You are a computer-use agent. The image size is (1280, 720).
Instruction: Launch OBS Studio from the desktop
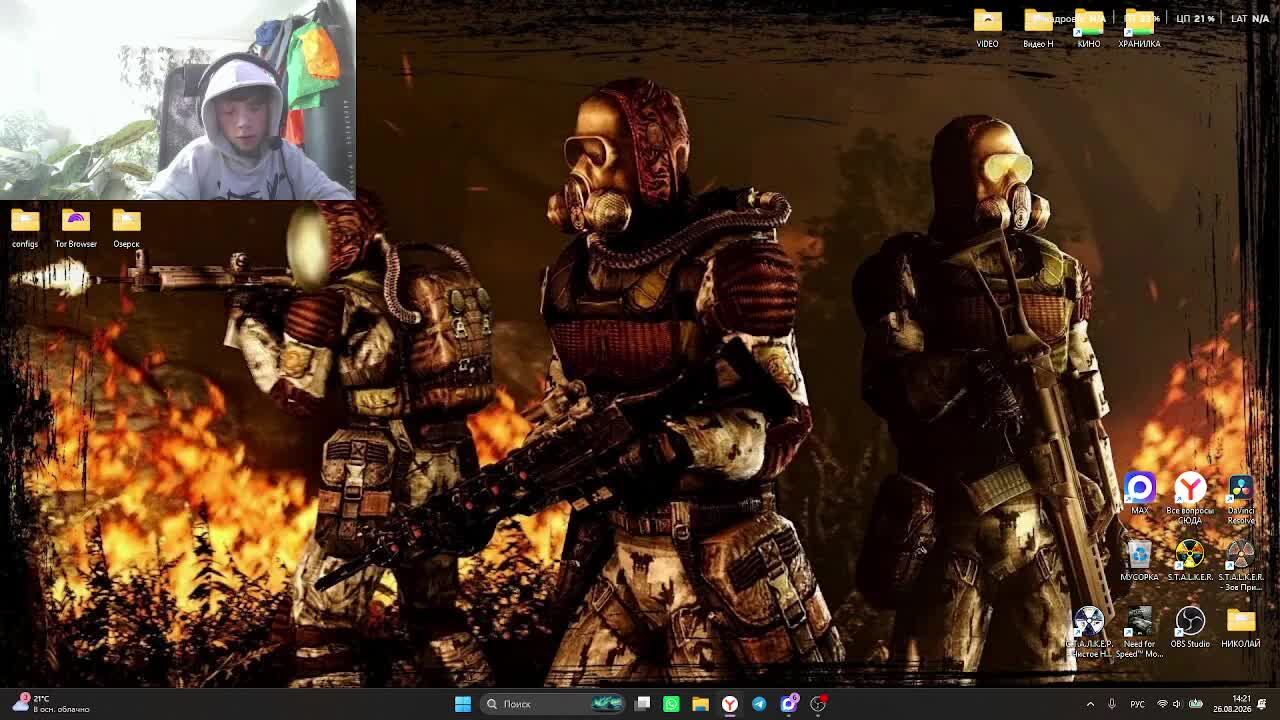(x=1190, y=628)
